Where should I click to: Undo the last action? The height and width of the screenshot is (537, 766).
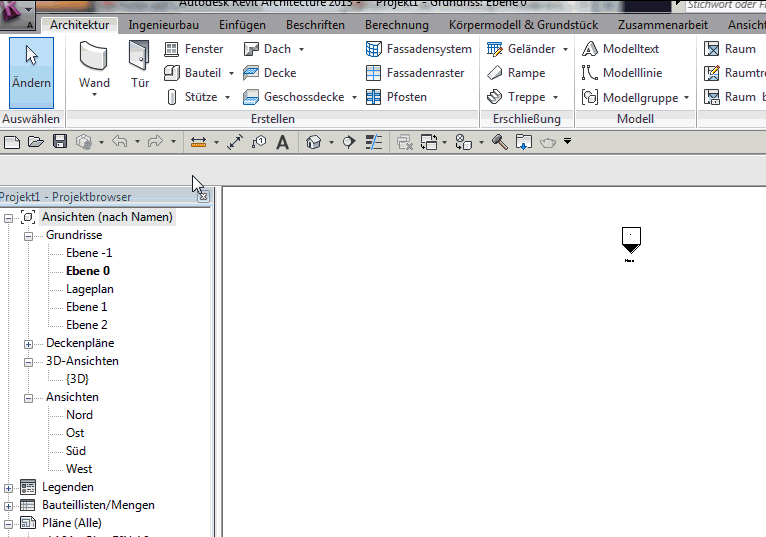[120, 142]
